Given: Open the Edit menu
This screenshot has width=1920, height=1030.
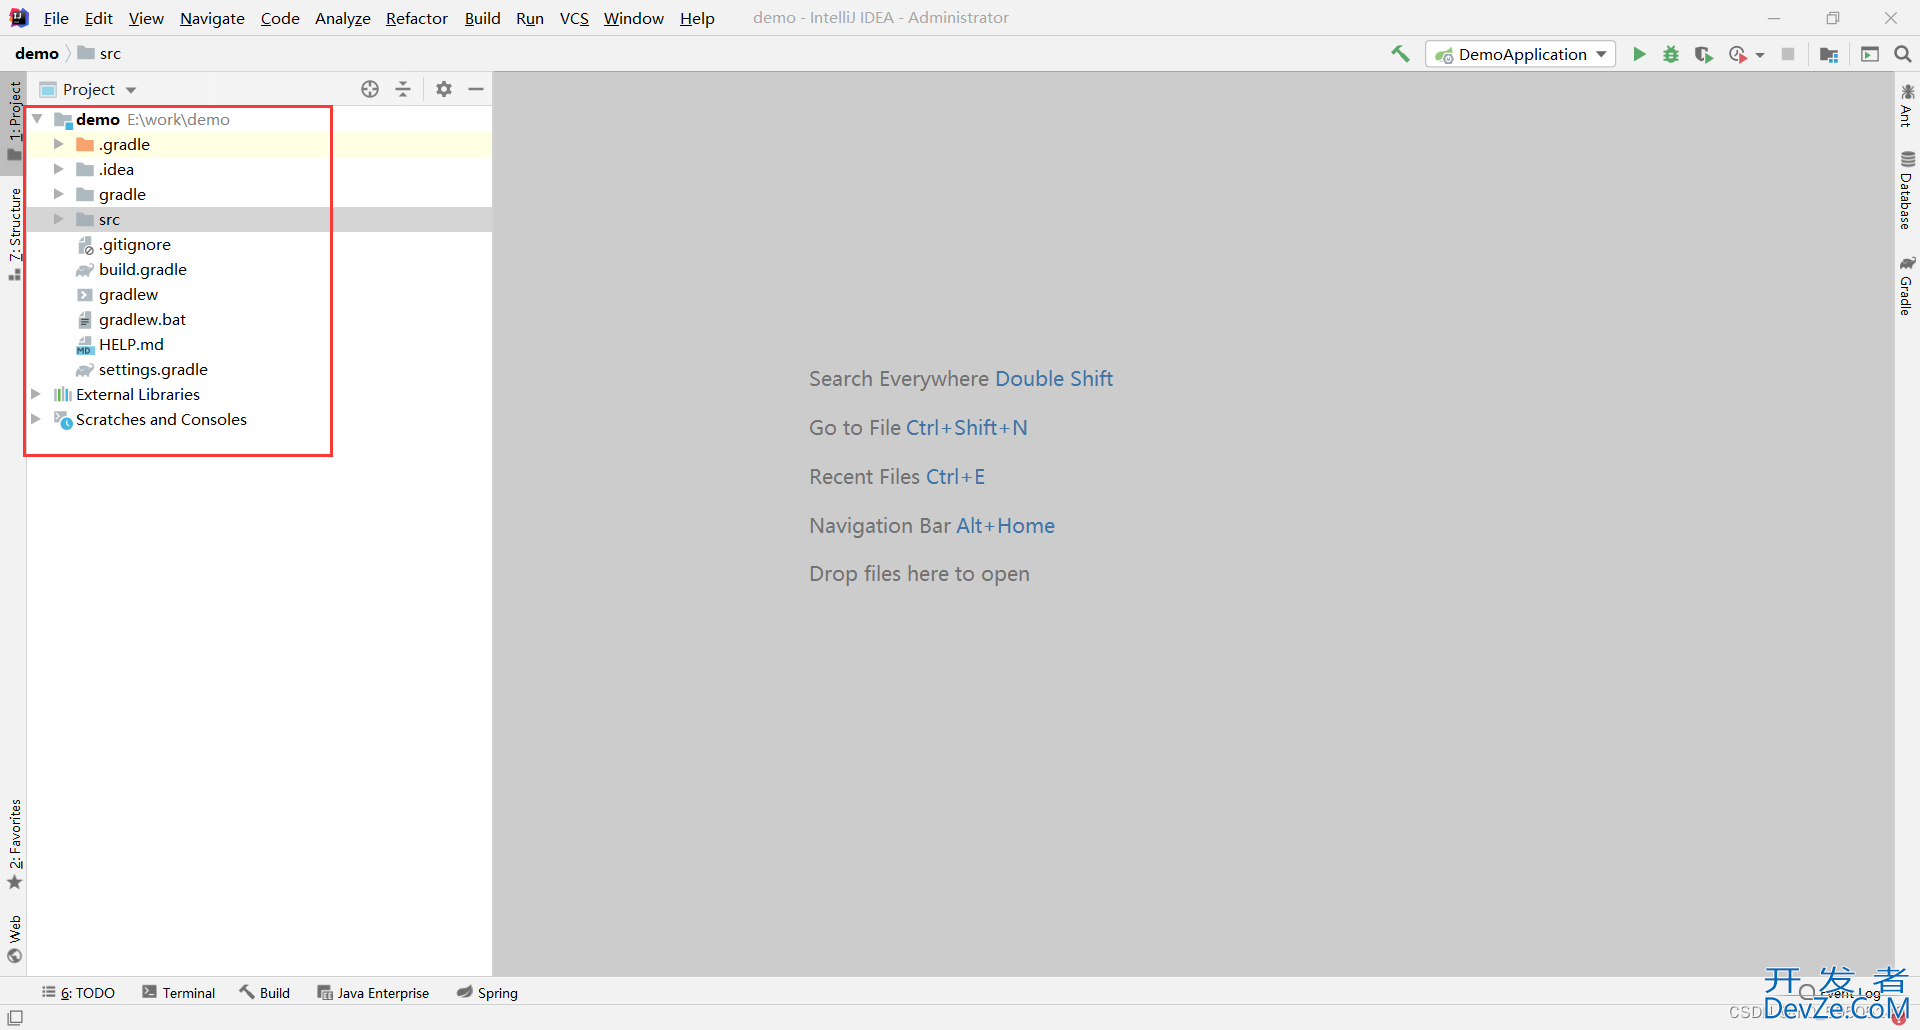Looking at the screenshot, I should click(99, 18).
